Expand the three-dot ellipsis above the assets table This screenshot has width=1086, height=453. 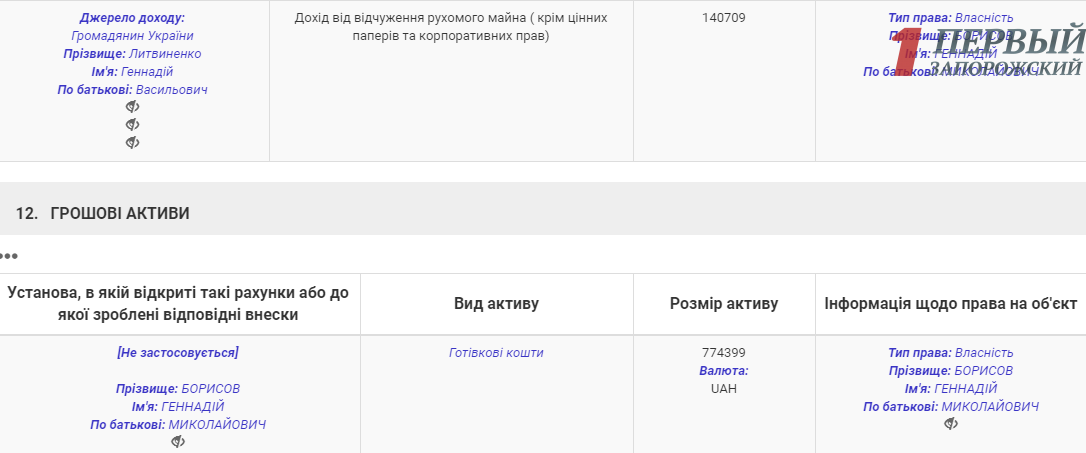point(9,256)
